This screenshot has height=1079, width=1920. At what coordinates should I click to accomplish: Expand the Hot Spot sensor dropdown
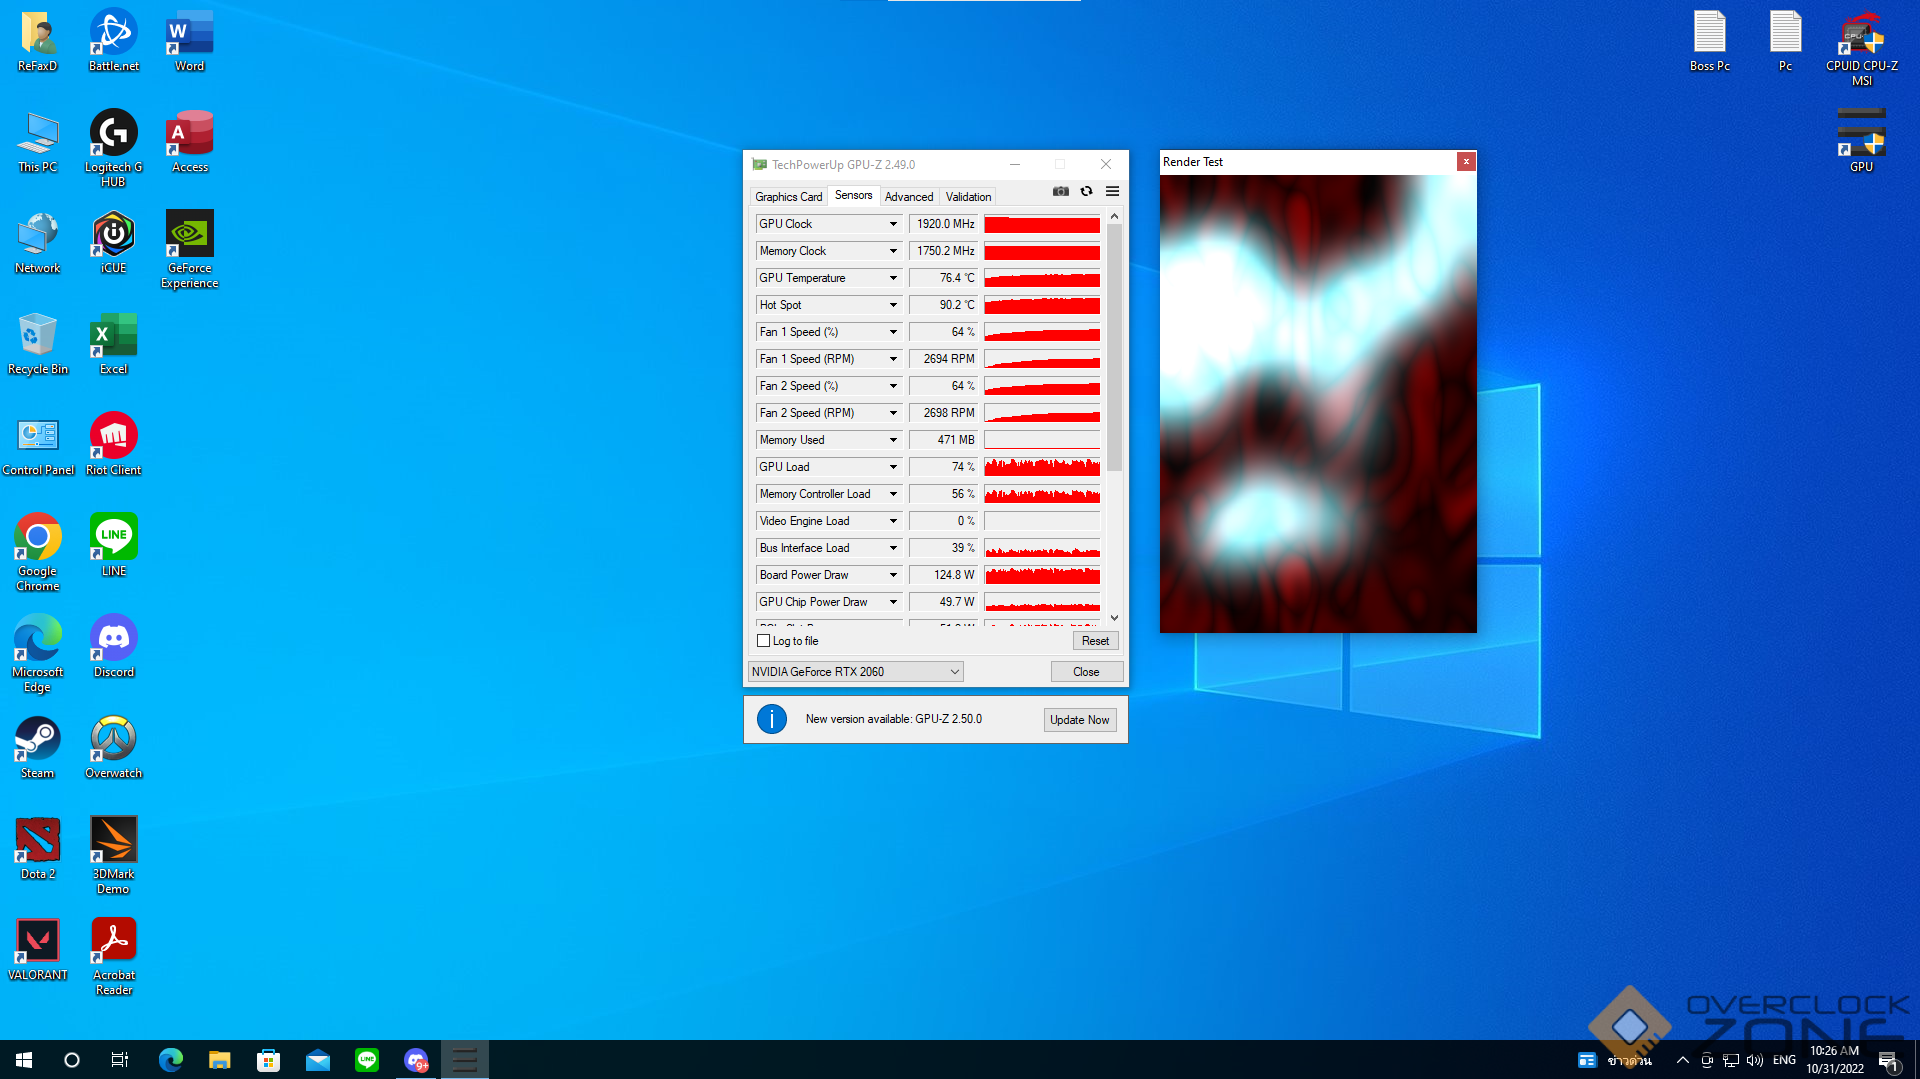[x=893, y=305]
